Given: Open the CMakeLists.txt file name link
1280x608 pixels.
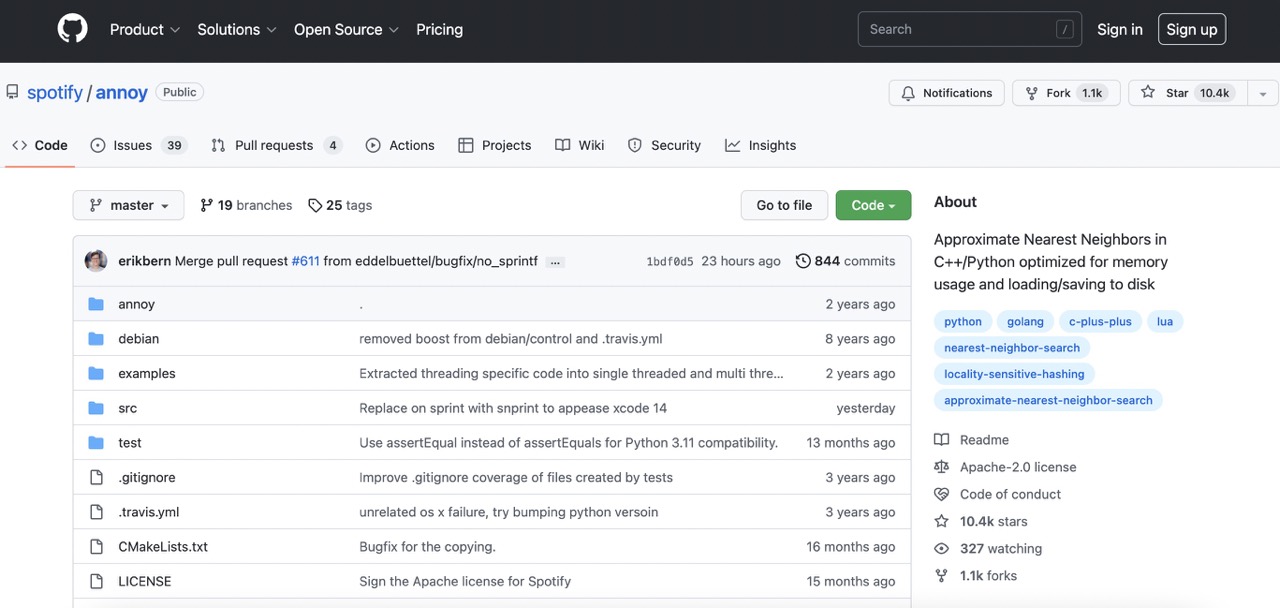Looking at the screenshot, I should point(163,547).
